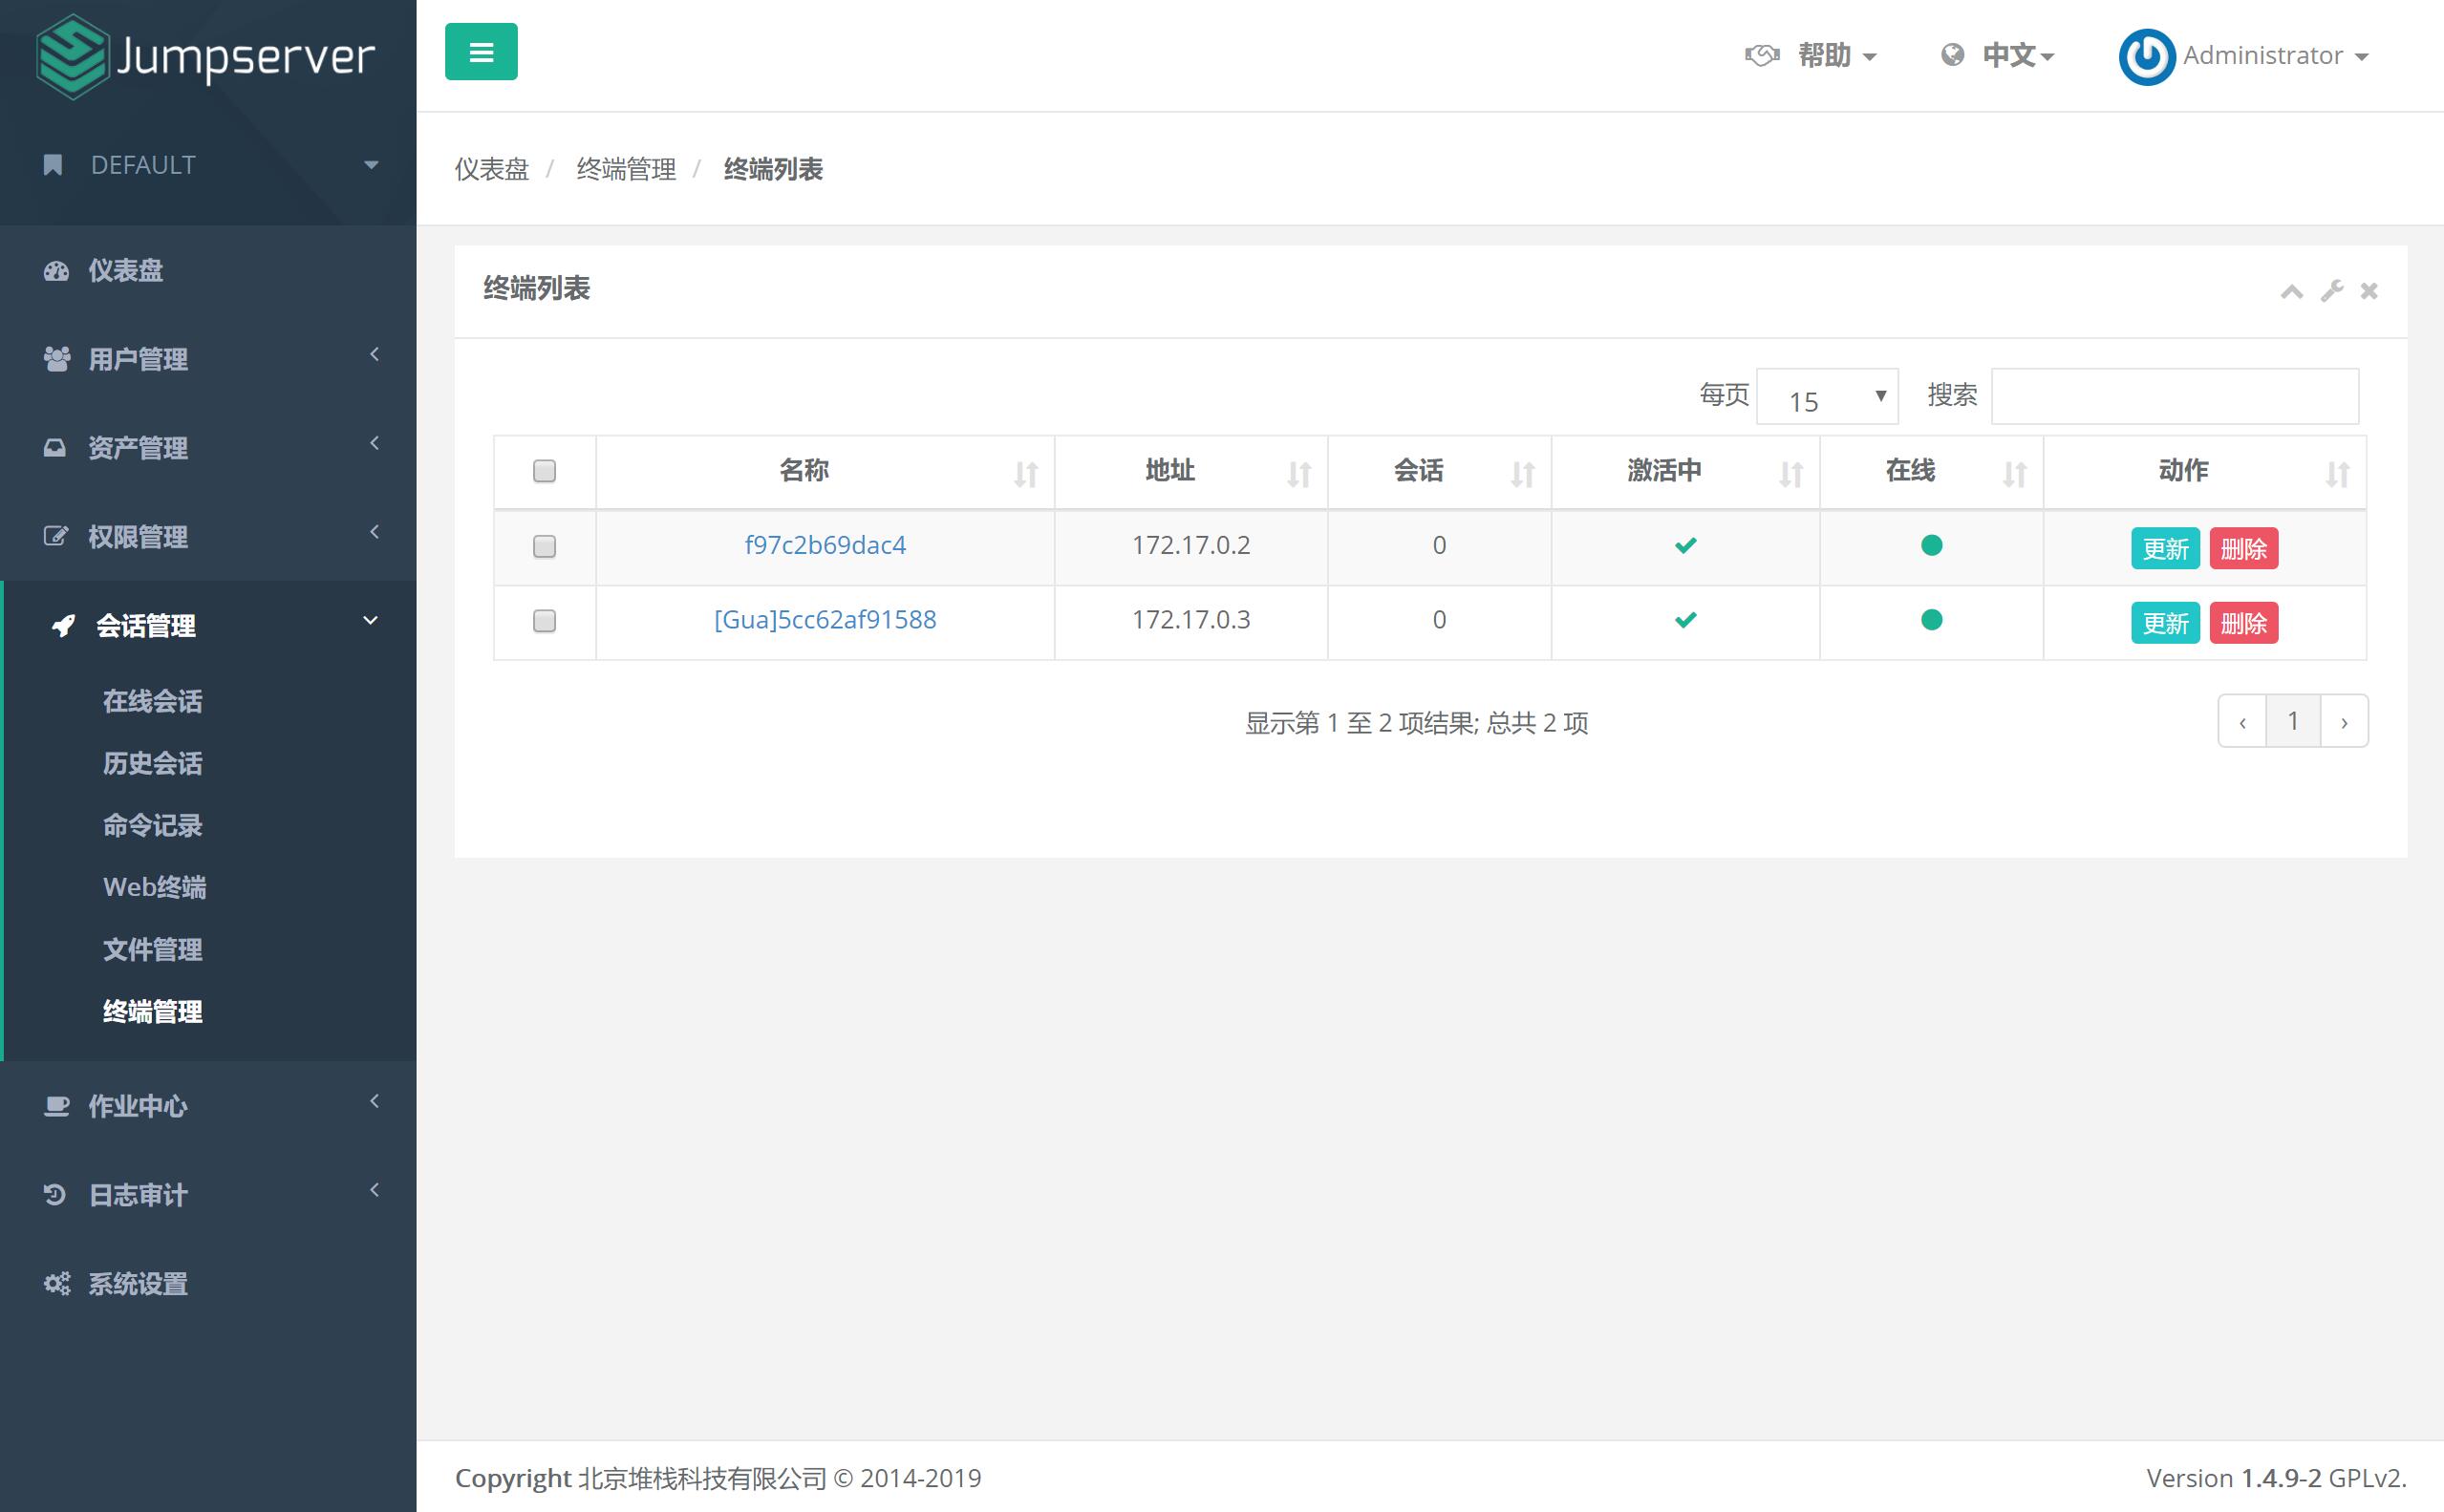Click update button for [Gua]5cc62af91588
Image resolution: width=2444 pixels, height=1512 pixels.
(2165, 623)
